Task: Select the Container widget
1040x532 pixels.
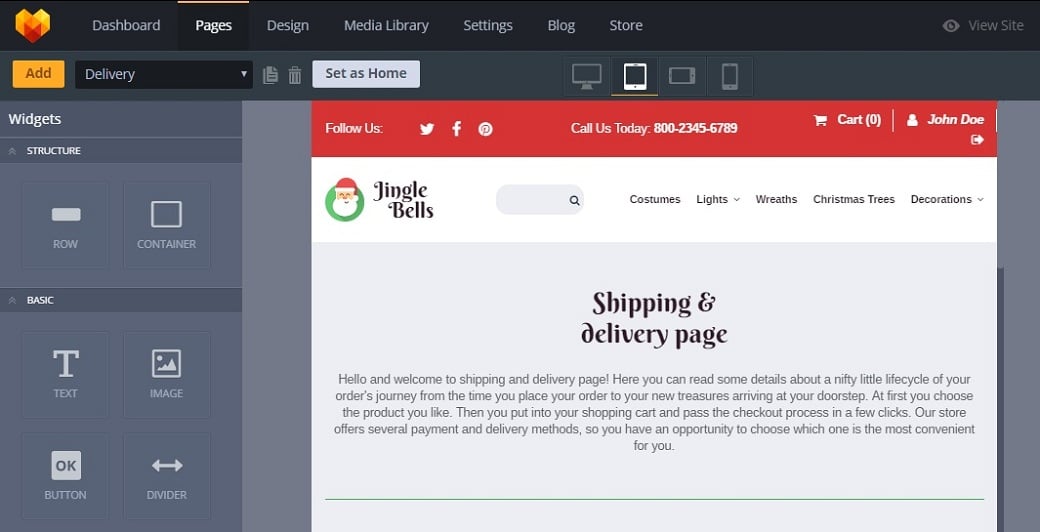Action: pyautogui.click(x=166, y=224)
